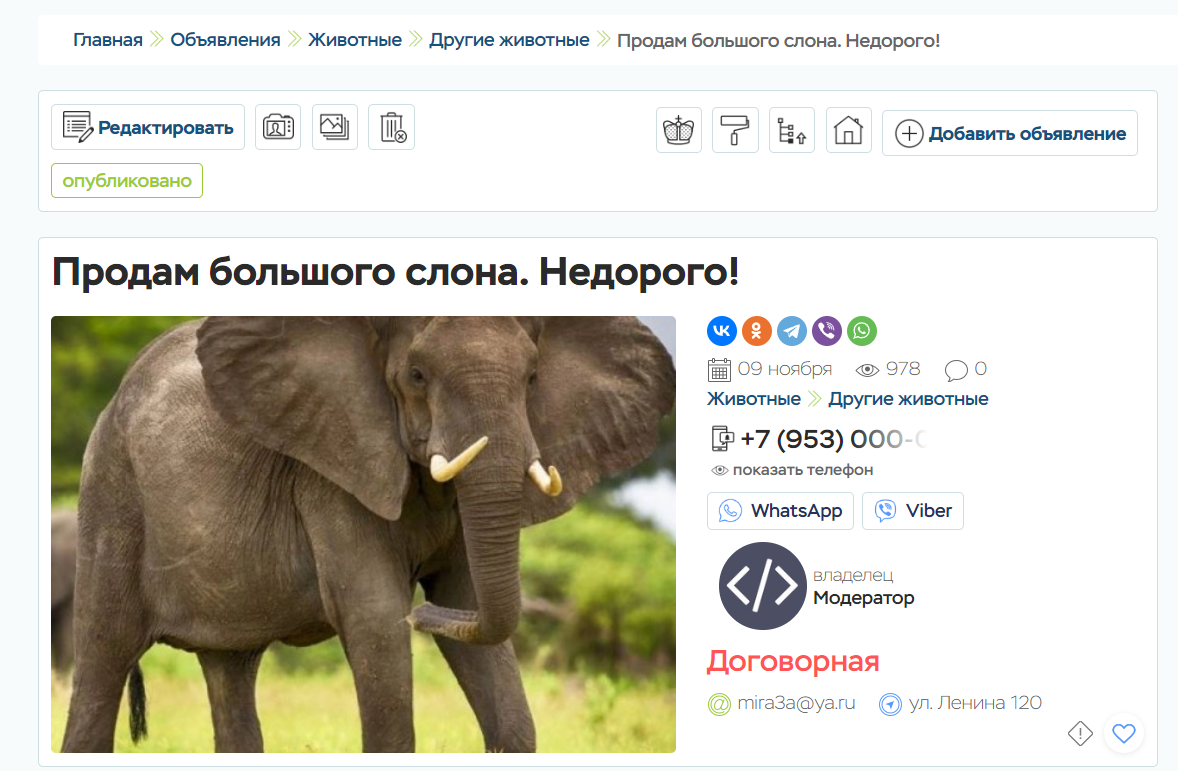Click the crown VIP promotion icon
The height and width of the screenshot is (771, 1178).
click(x=679, y=131)
